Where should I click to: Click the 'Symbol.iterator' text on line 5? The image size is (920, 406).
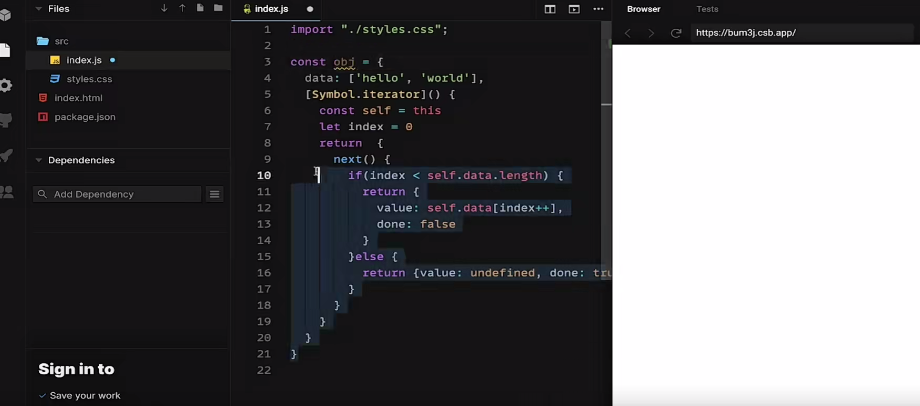[366, 94]
